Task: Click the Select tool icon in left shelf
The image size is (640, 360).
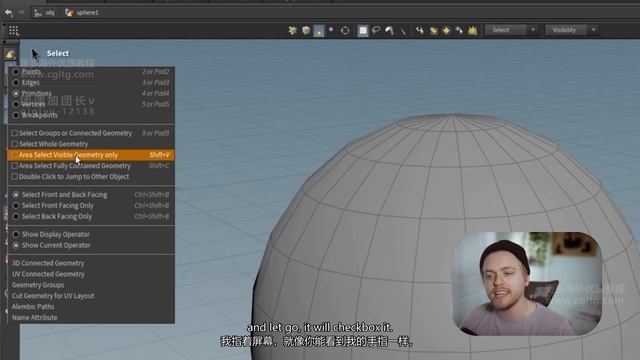Action: [10, 54]
